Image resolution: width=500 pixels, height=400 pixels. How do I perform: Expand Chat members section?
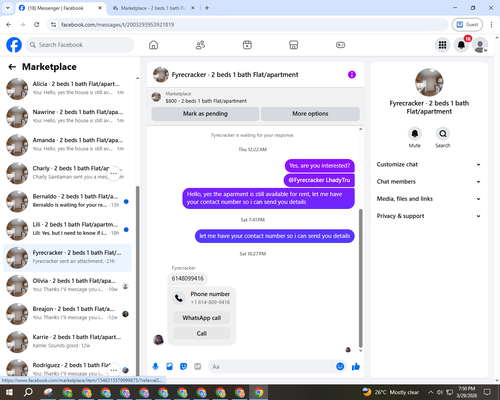[x=429, y=182]
